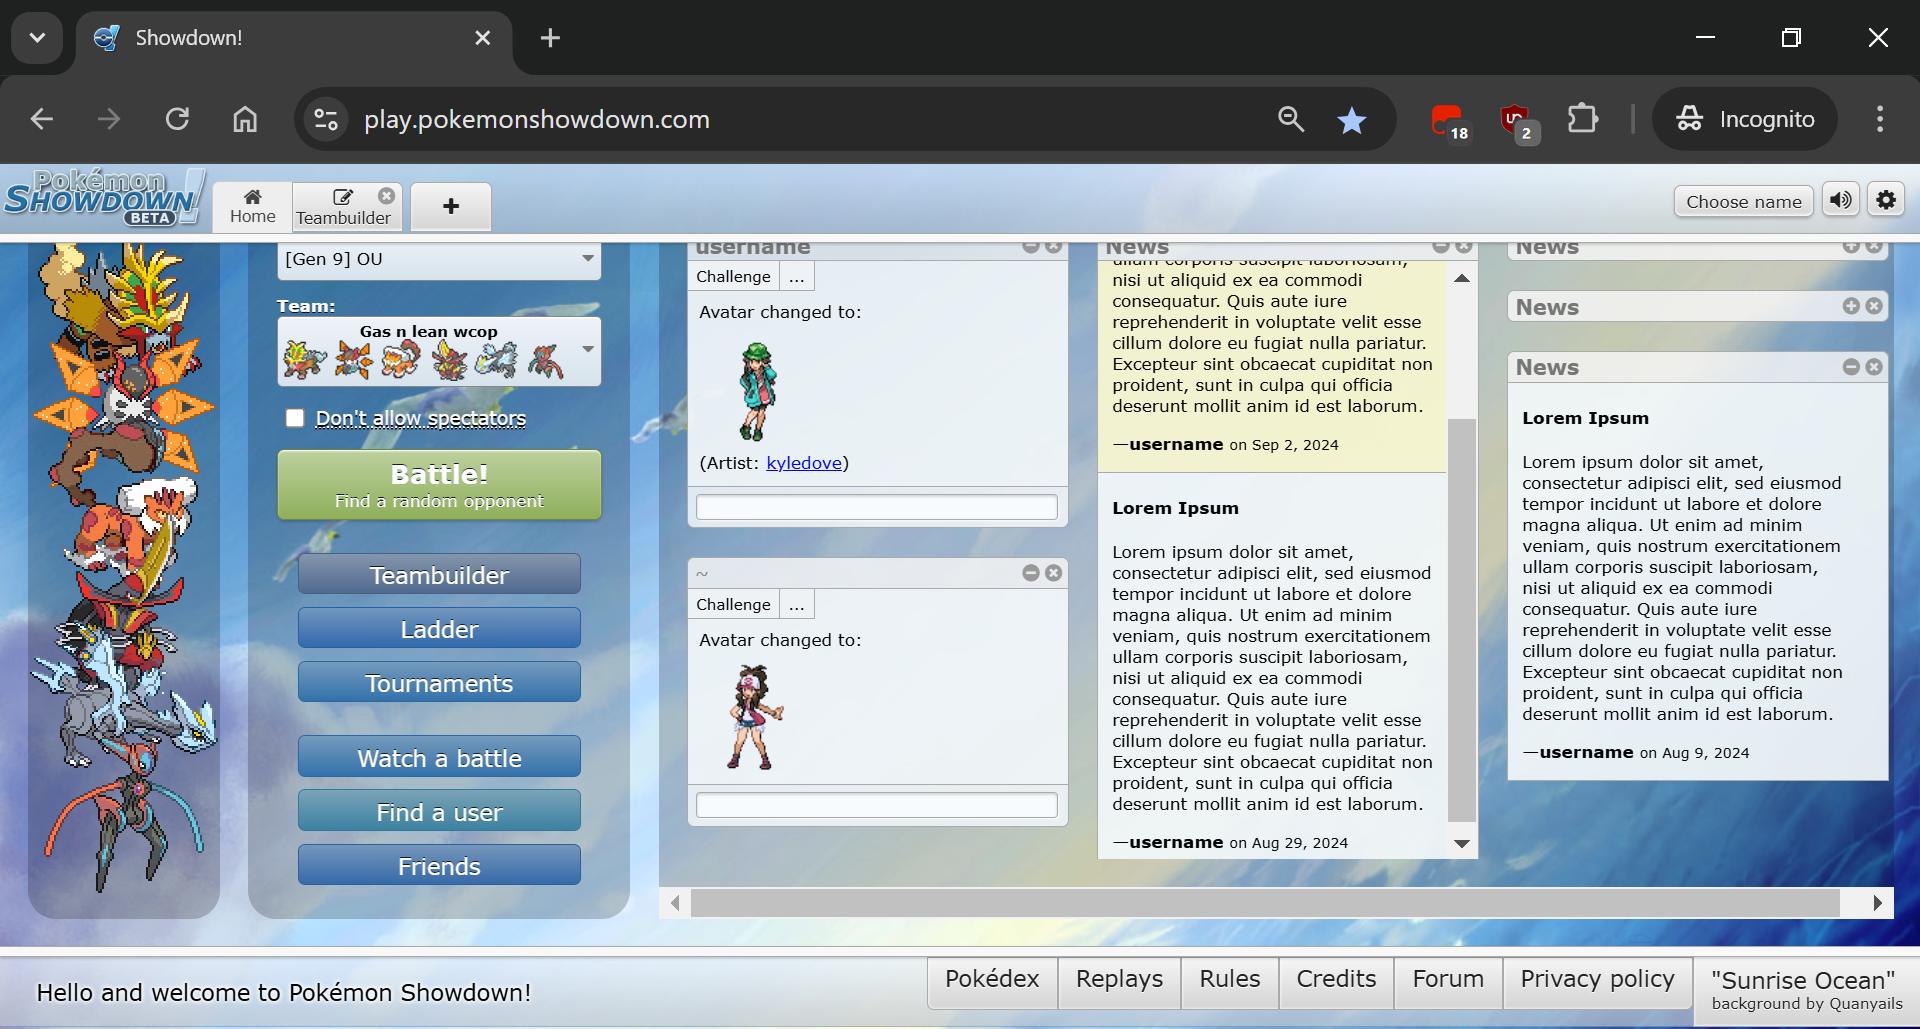Open the browser zoom magnifier icon
This screenshot has width=1920, height=1029.
[1291, 119]
